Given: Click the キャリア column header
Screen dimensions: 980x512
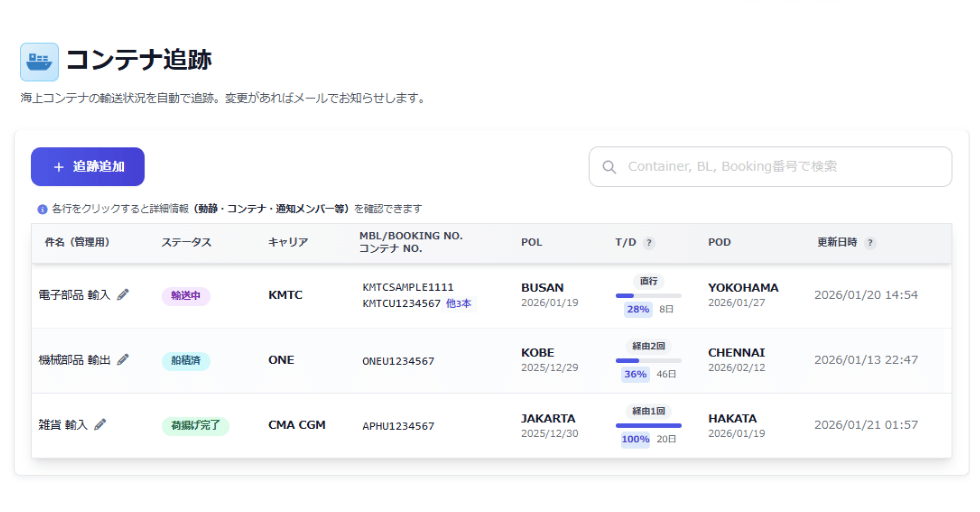Looking at the screenshot, I should (288, 243).
